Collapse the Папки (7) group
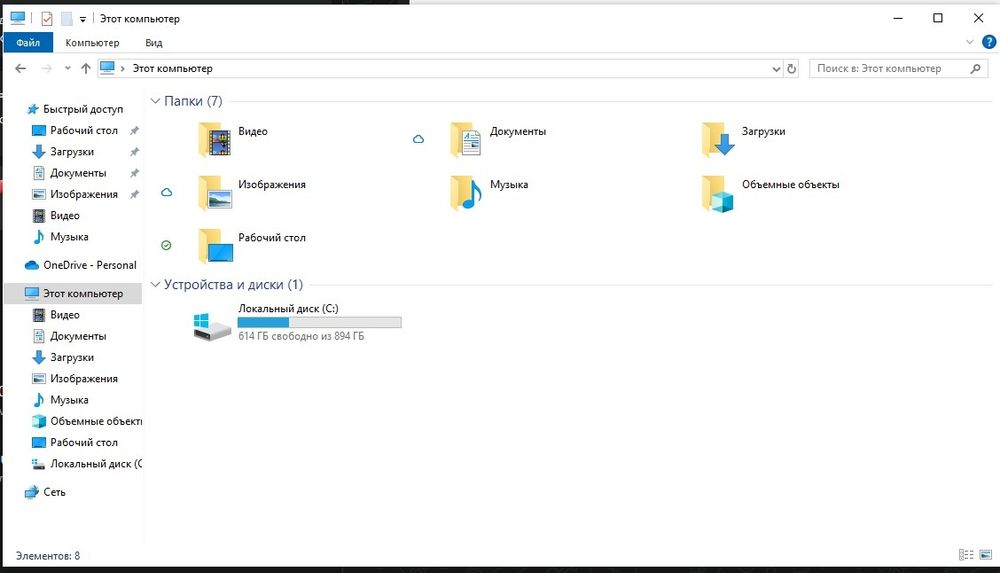Image resolution: width=1000 pixels, height=573 pixels. tap(155, 101)
